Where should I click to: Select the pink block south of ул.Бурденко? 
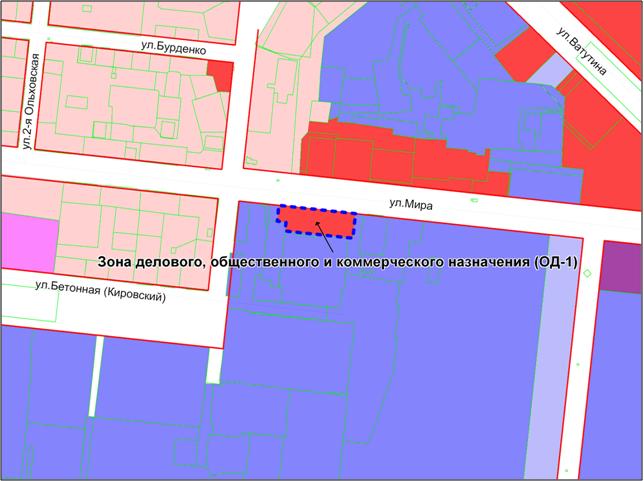tap(130, 110)
